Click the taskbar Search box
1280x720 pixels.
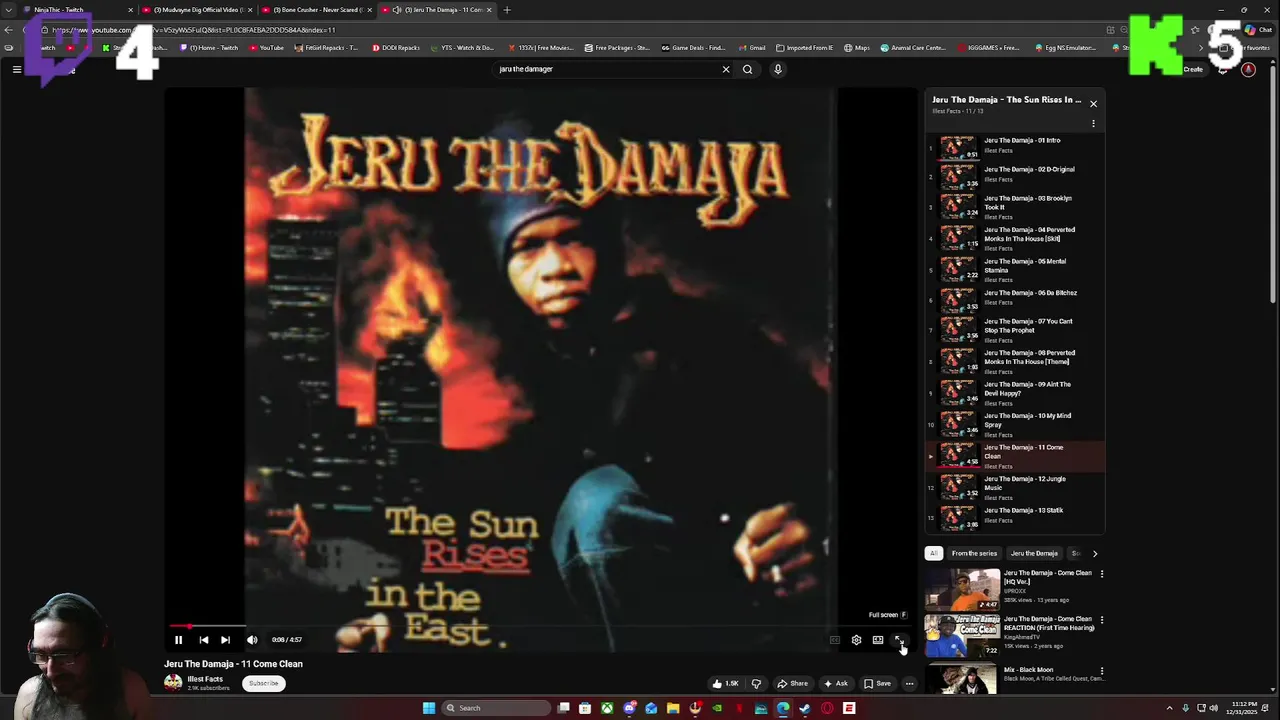pyautogui.click(x=497, y=708)
